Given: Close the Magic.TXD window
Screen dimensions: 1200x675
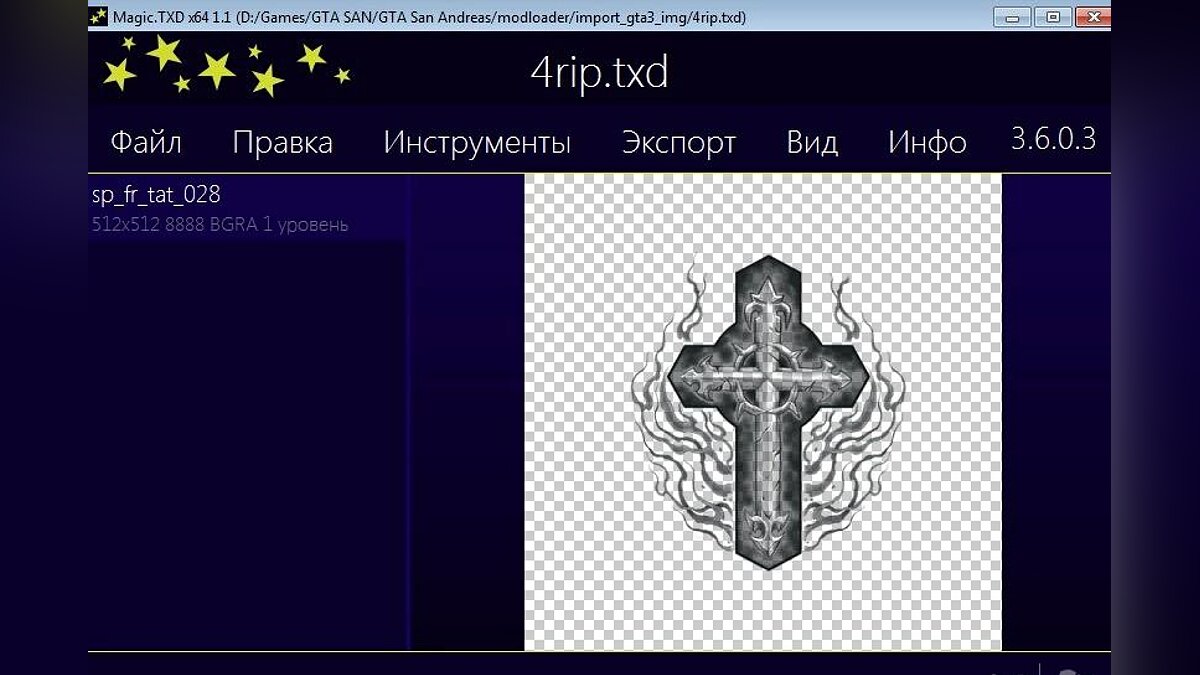Looking at the screenshot, I should click(1092, 17).
